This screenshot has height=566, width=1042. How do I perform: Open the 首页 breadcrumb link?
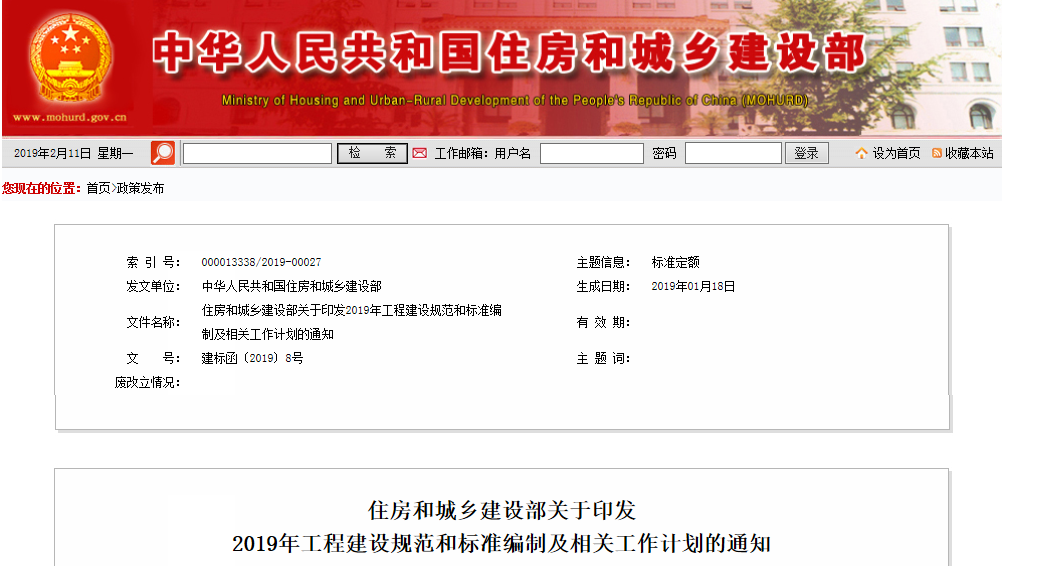pyautogui.click(x=98, y=189)
